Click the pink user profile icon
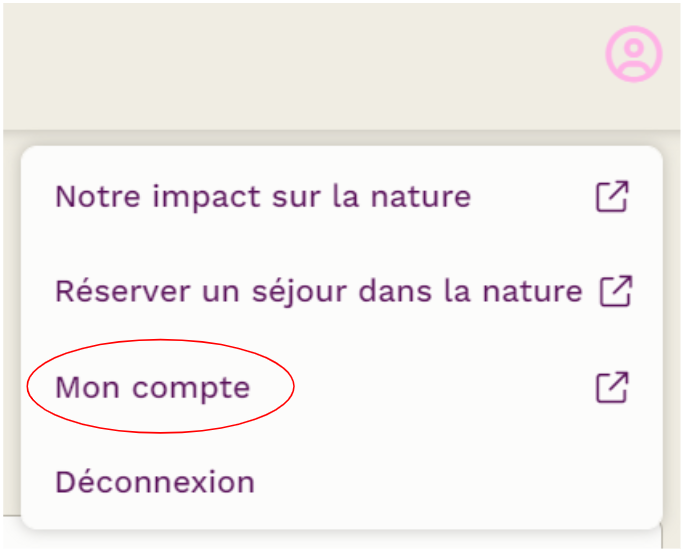Screen dimensions: 683x557 coord(634,54)
